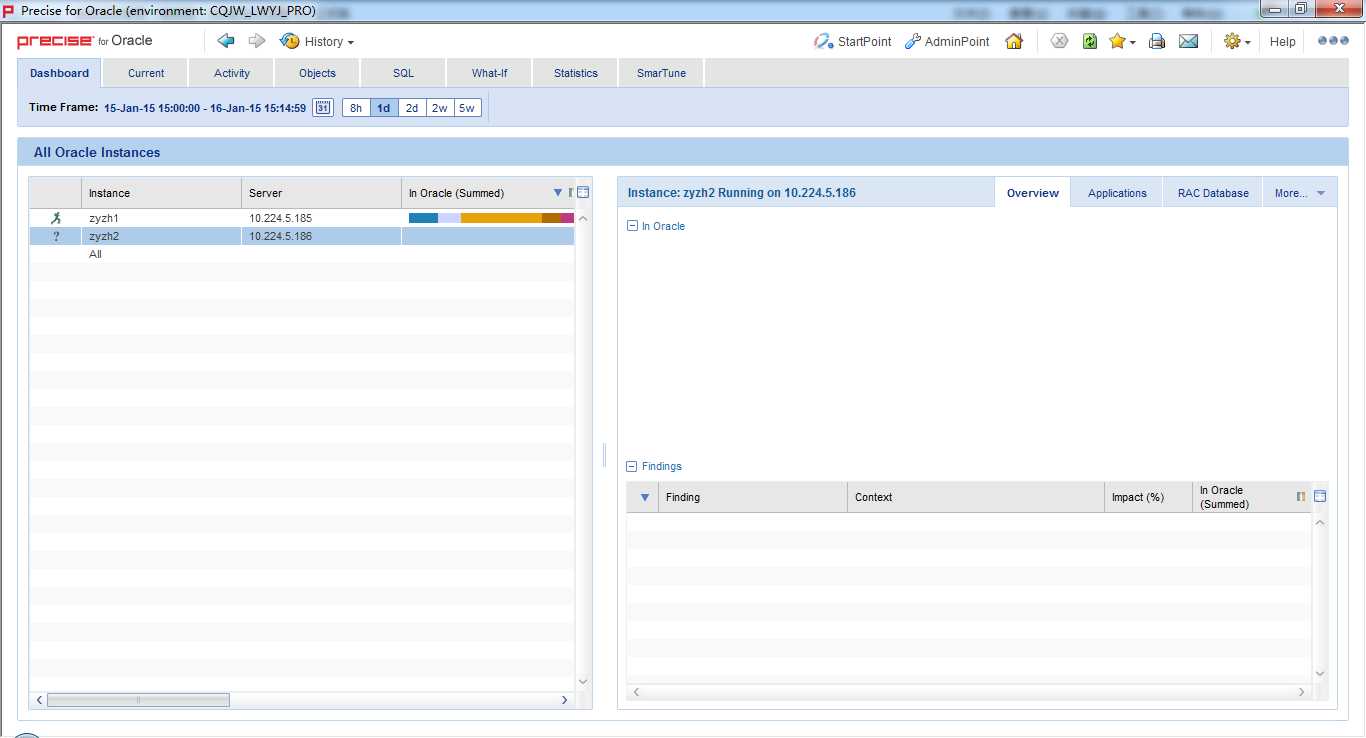
Task: Open In Oracle (Summed) column sort arrow
Action: coord(558,193)
